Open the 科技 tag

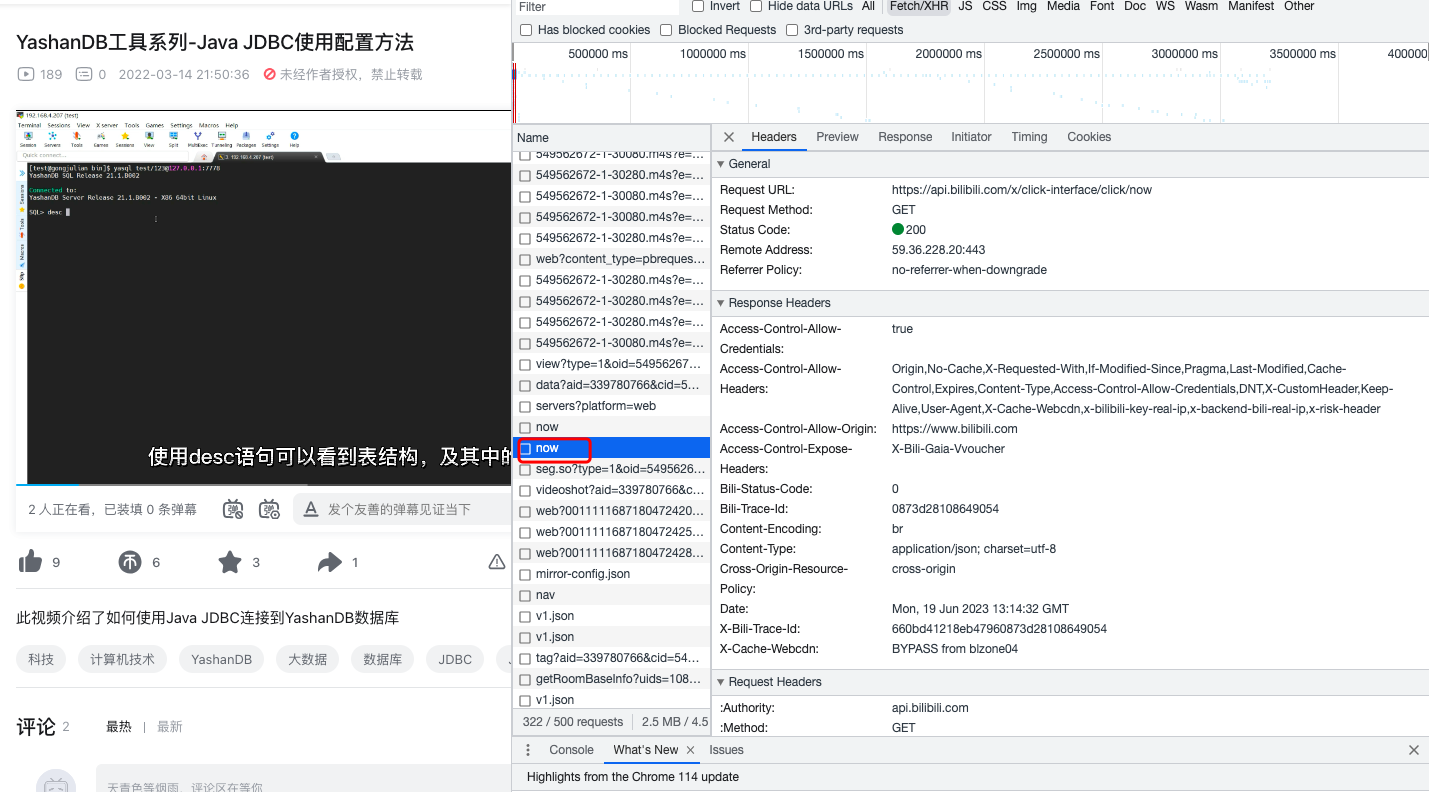41,659
